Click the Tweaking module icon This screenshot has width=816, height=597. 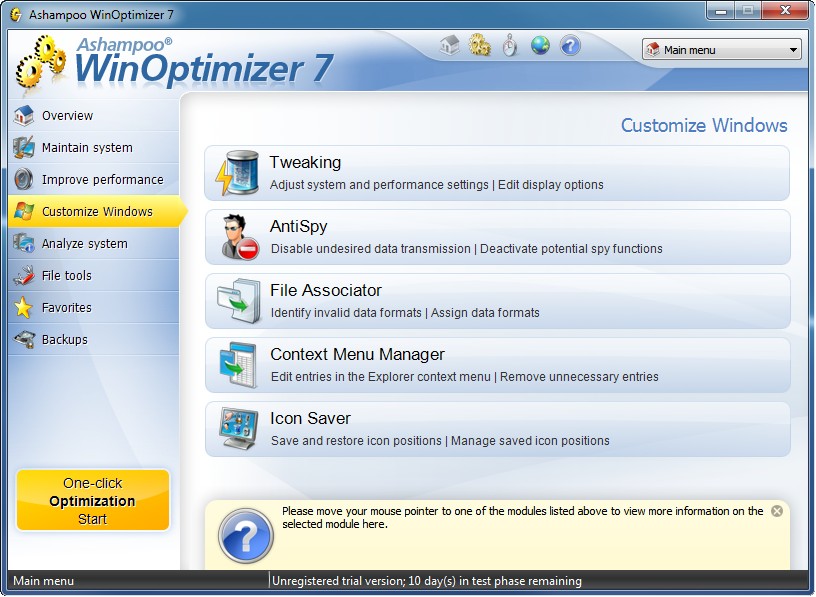238,173
